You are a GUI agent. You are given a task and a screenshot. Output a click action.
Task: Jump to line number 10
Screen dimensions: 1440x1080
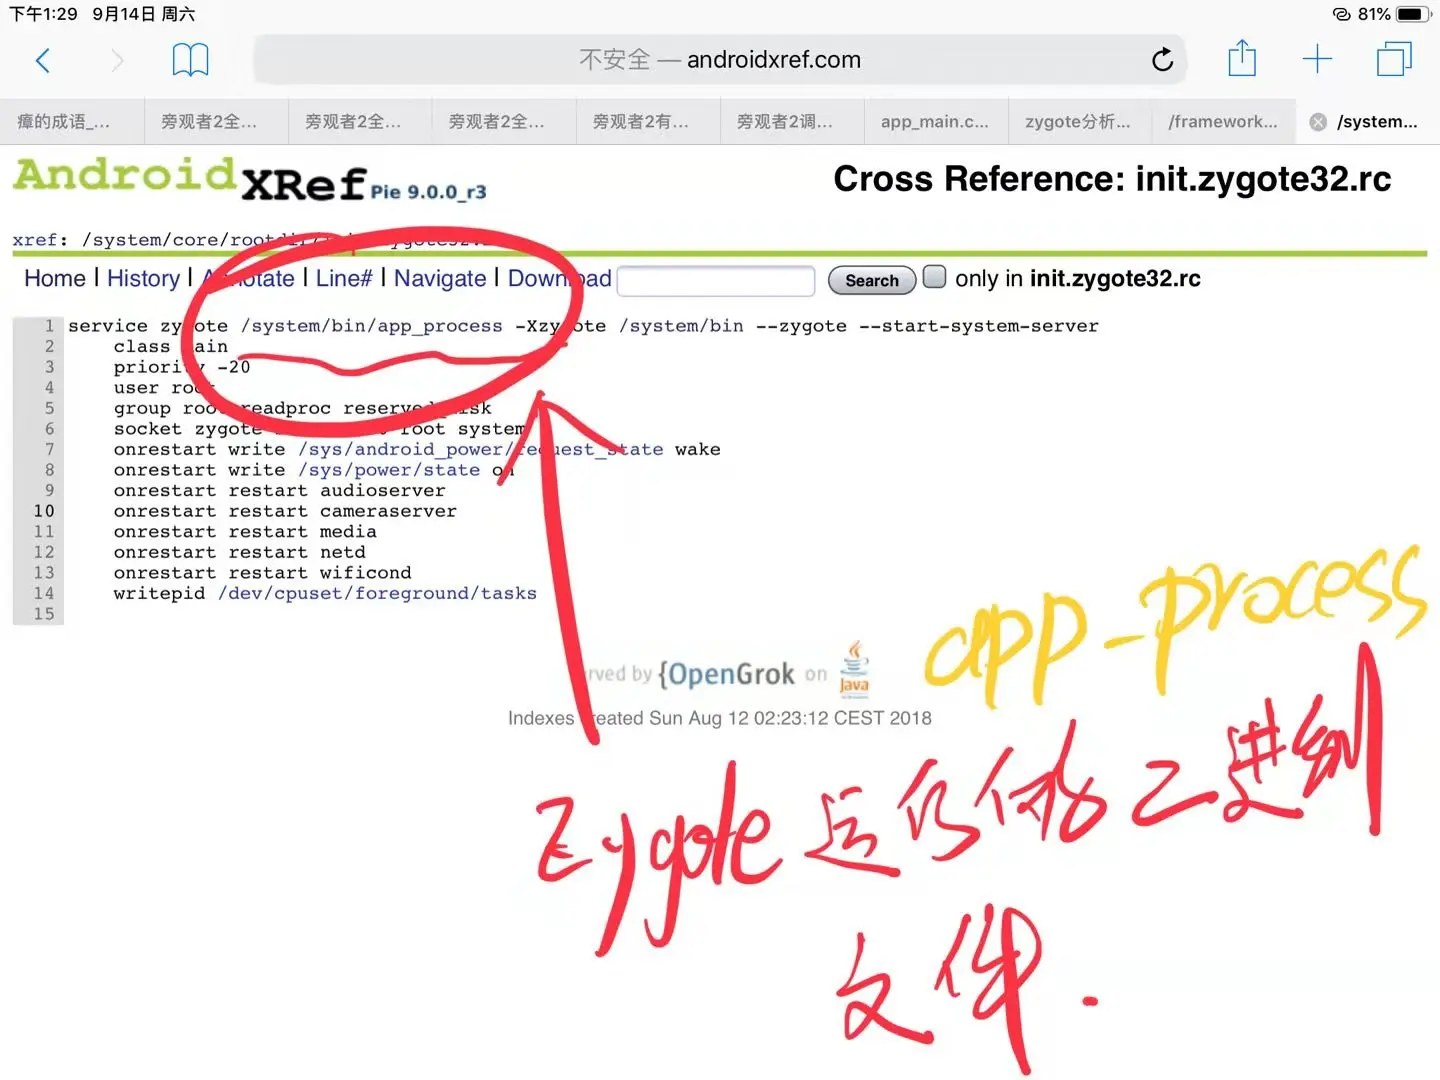tap(44, 511)
